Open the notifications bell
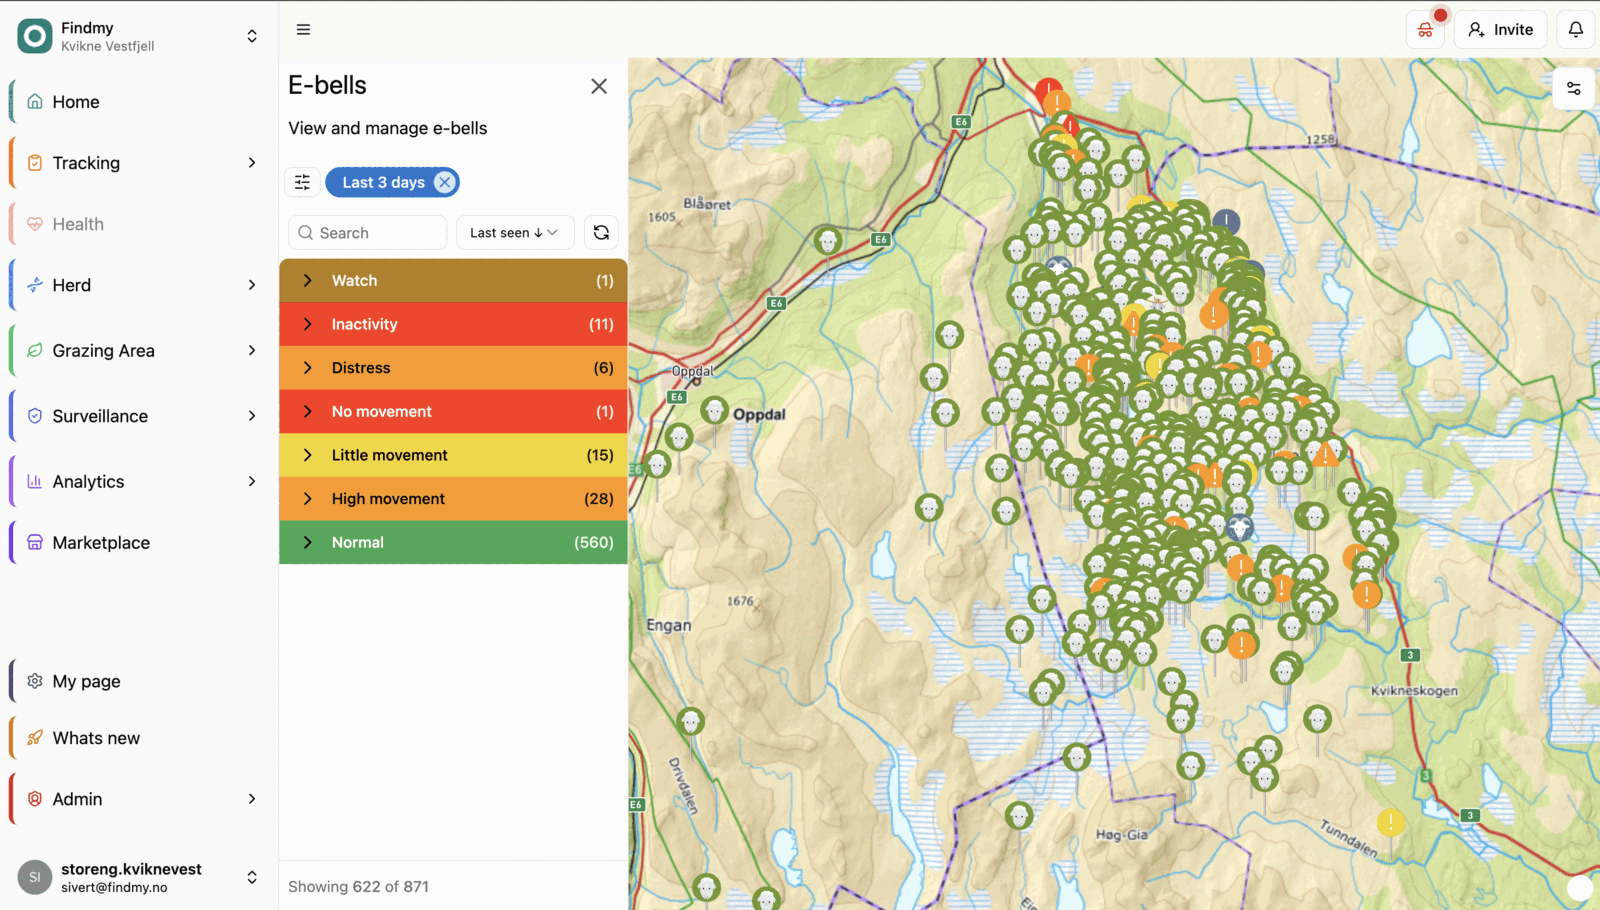Image resolution: width=1600 pixels, height=910 pixels. coord(1575,30)
